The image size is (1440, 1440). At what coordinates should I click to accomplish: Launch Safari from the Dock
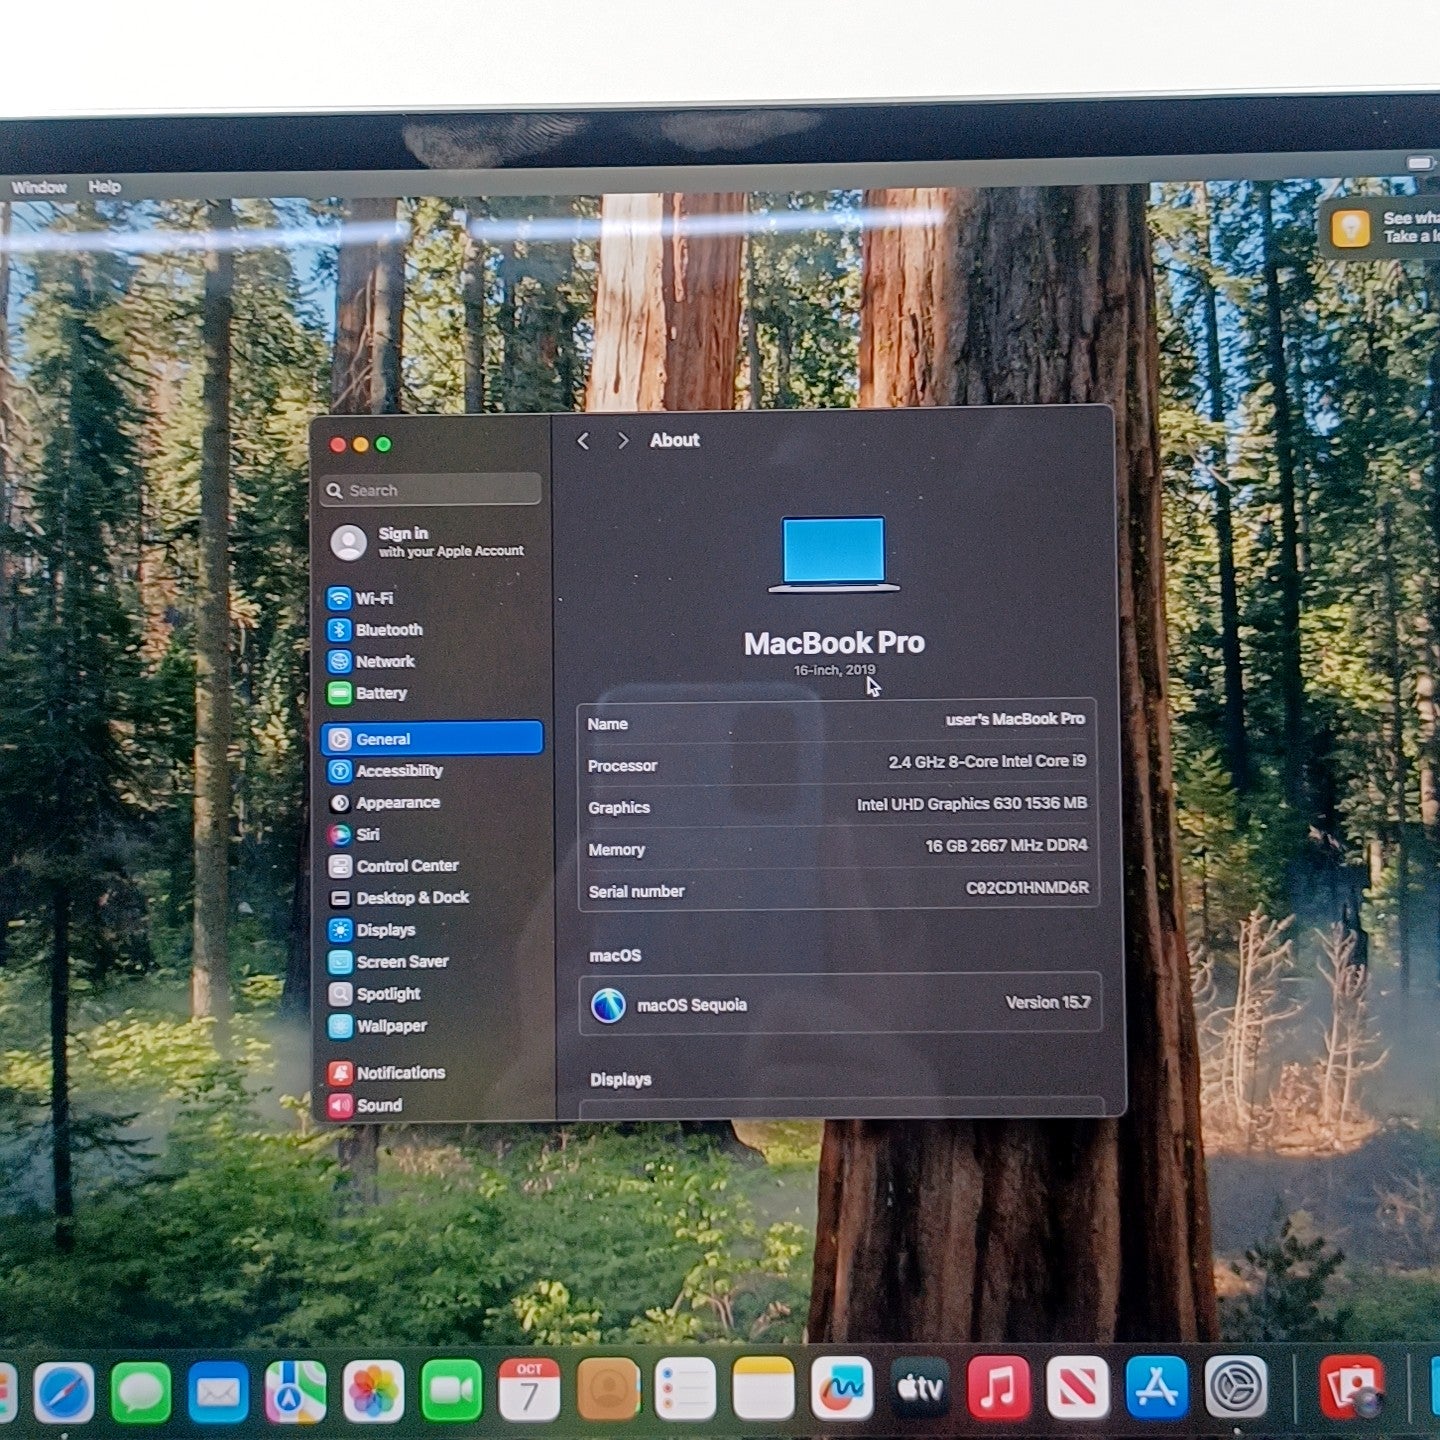point(64,1391)
